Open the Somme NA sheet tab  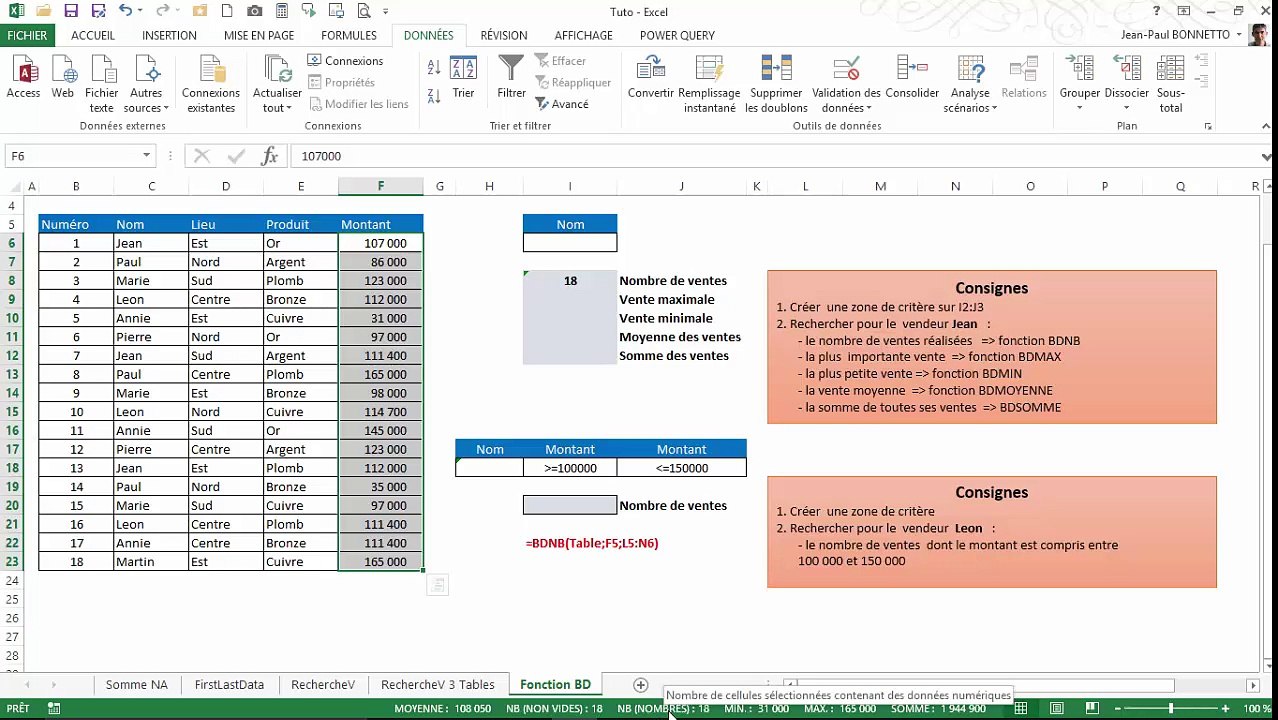[137, 685]
